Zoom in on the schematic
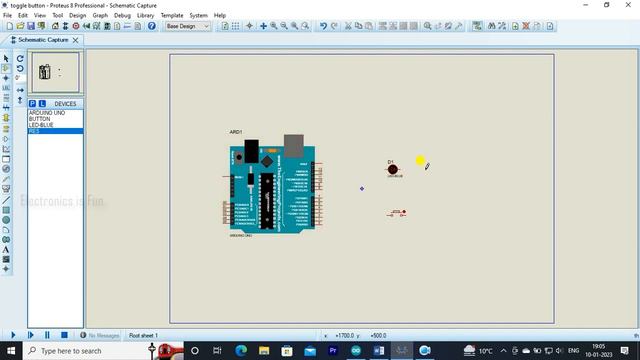This screenshot has width=640, height=360. coord(274,26)
